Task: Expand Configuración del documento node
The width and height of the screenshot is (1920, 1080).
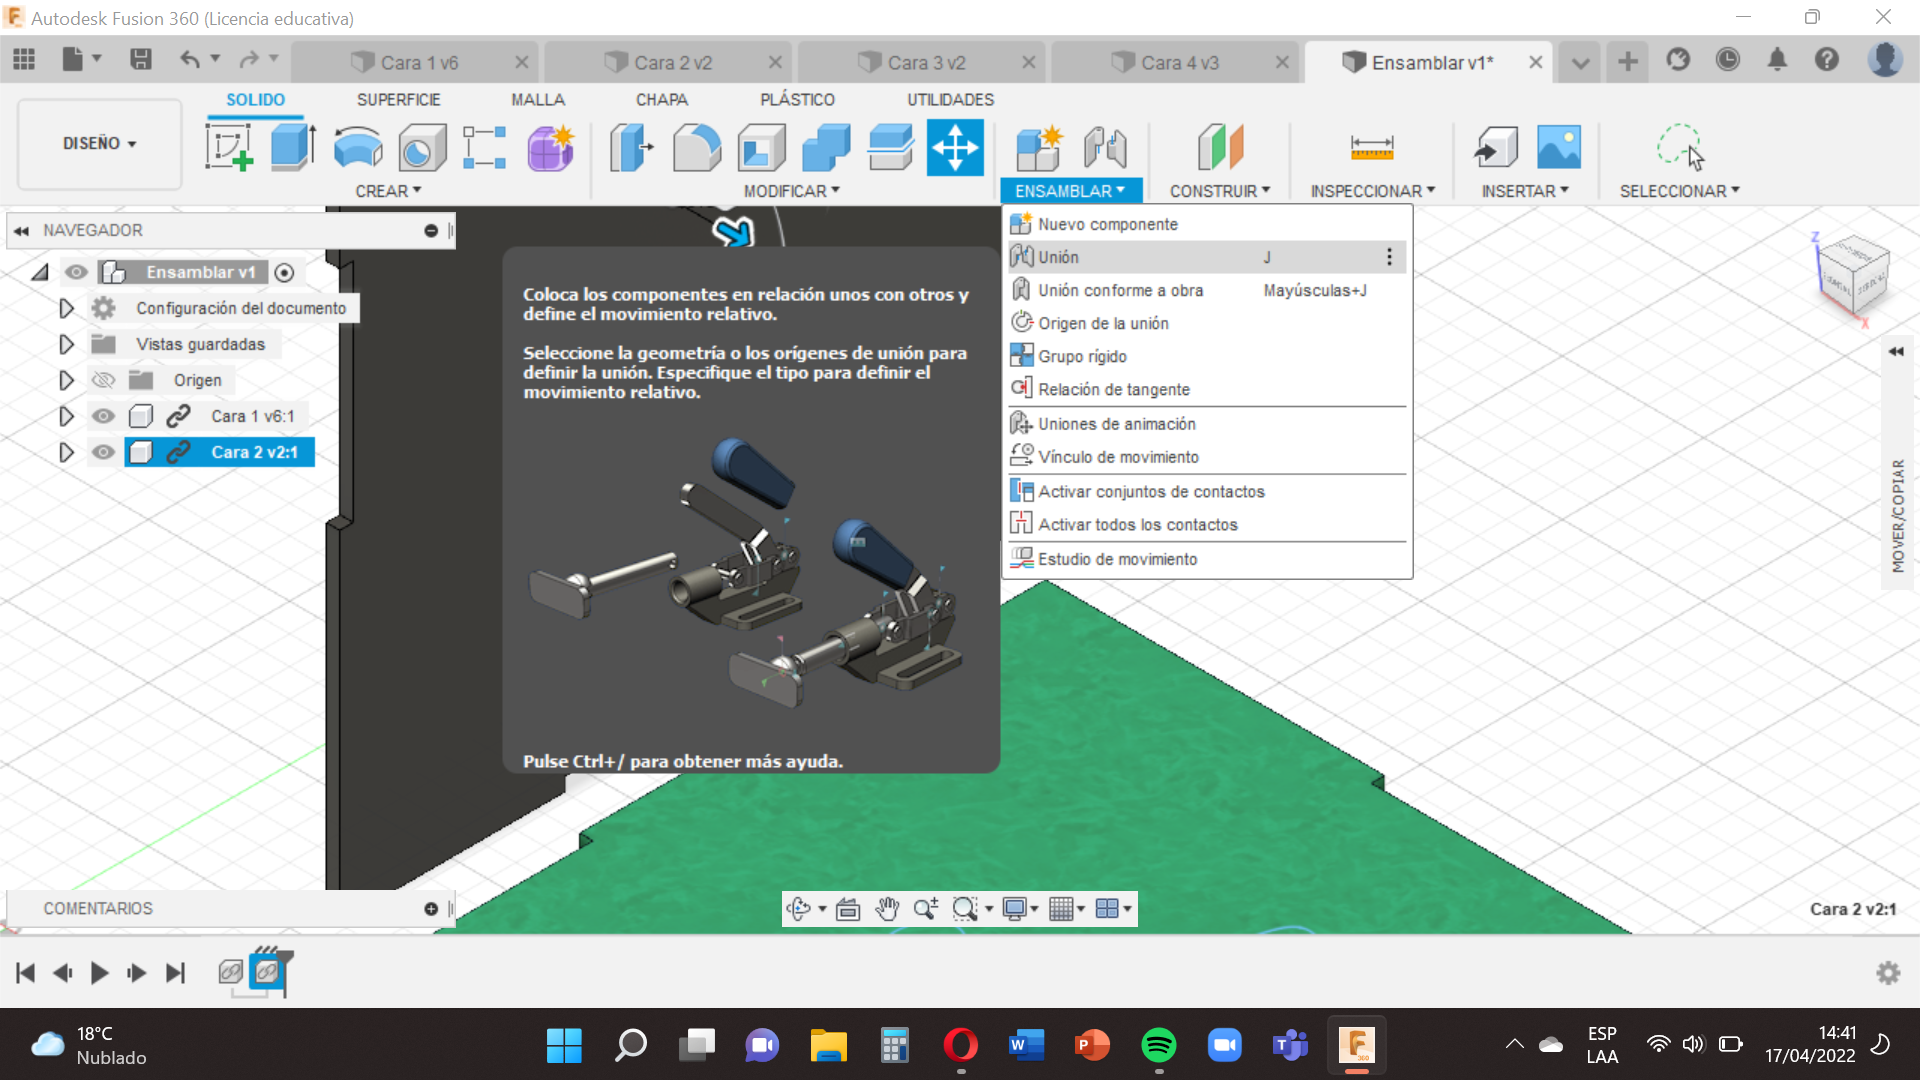Action: pos(66,308)
